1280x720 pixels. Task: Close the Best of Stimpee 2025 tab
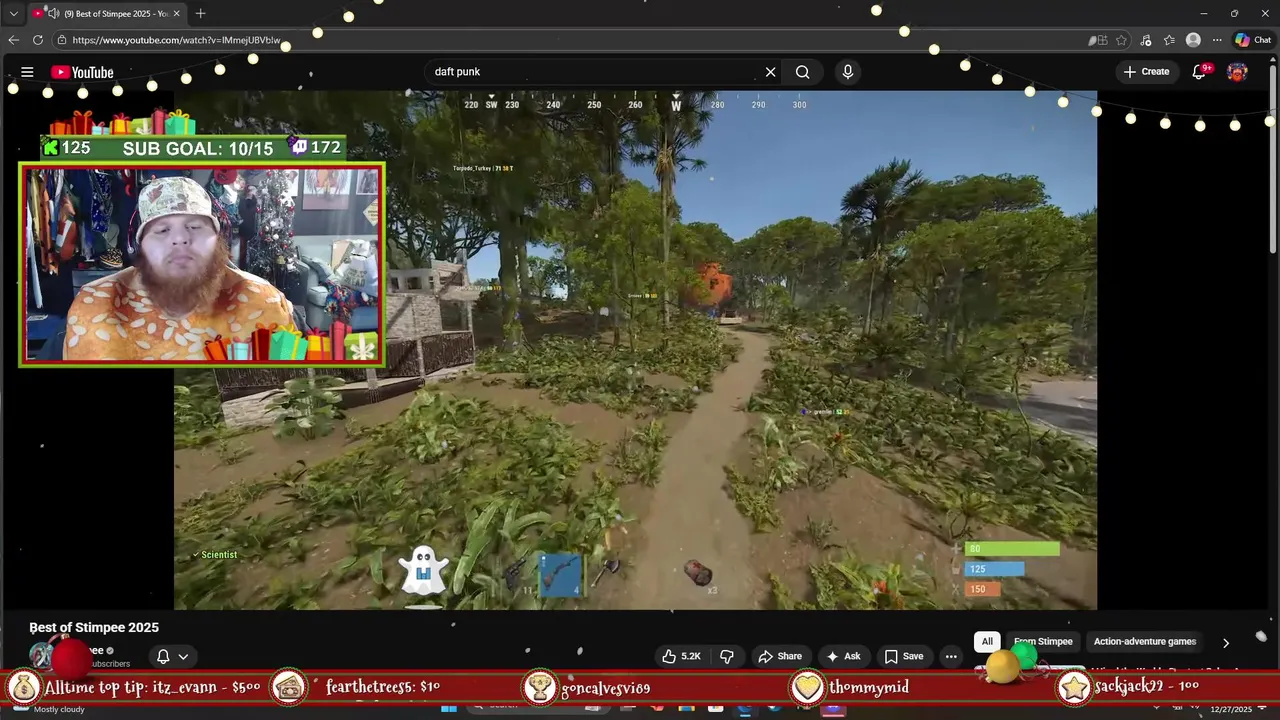(x=176, y=13)
